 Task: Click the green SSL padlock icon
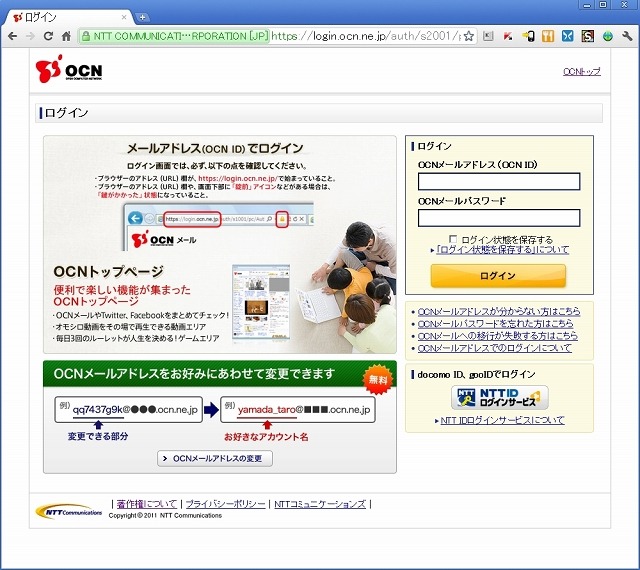click(x=86, y=36)
